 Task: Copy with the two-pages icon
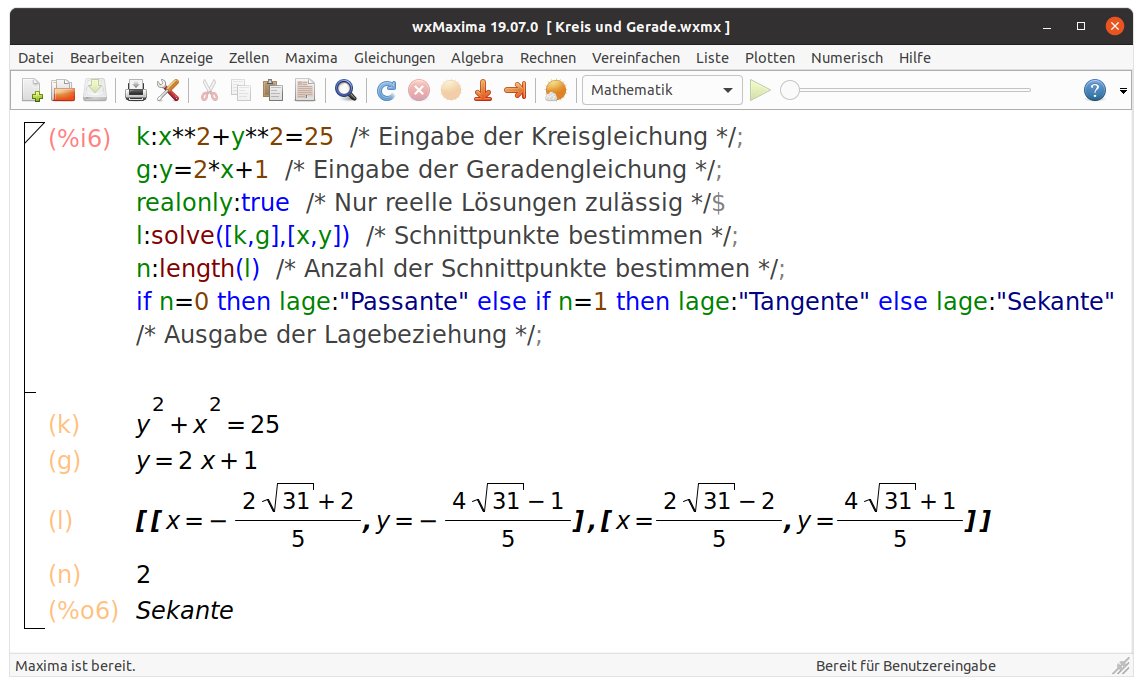(241, 90)
